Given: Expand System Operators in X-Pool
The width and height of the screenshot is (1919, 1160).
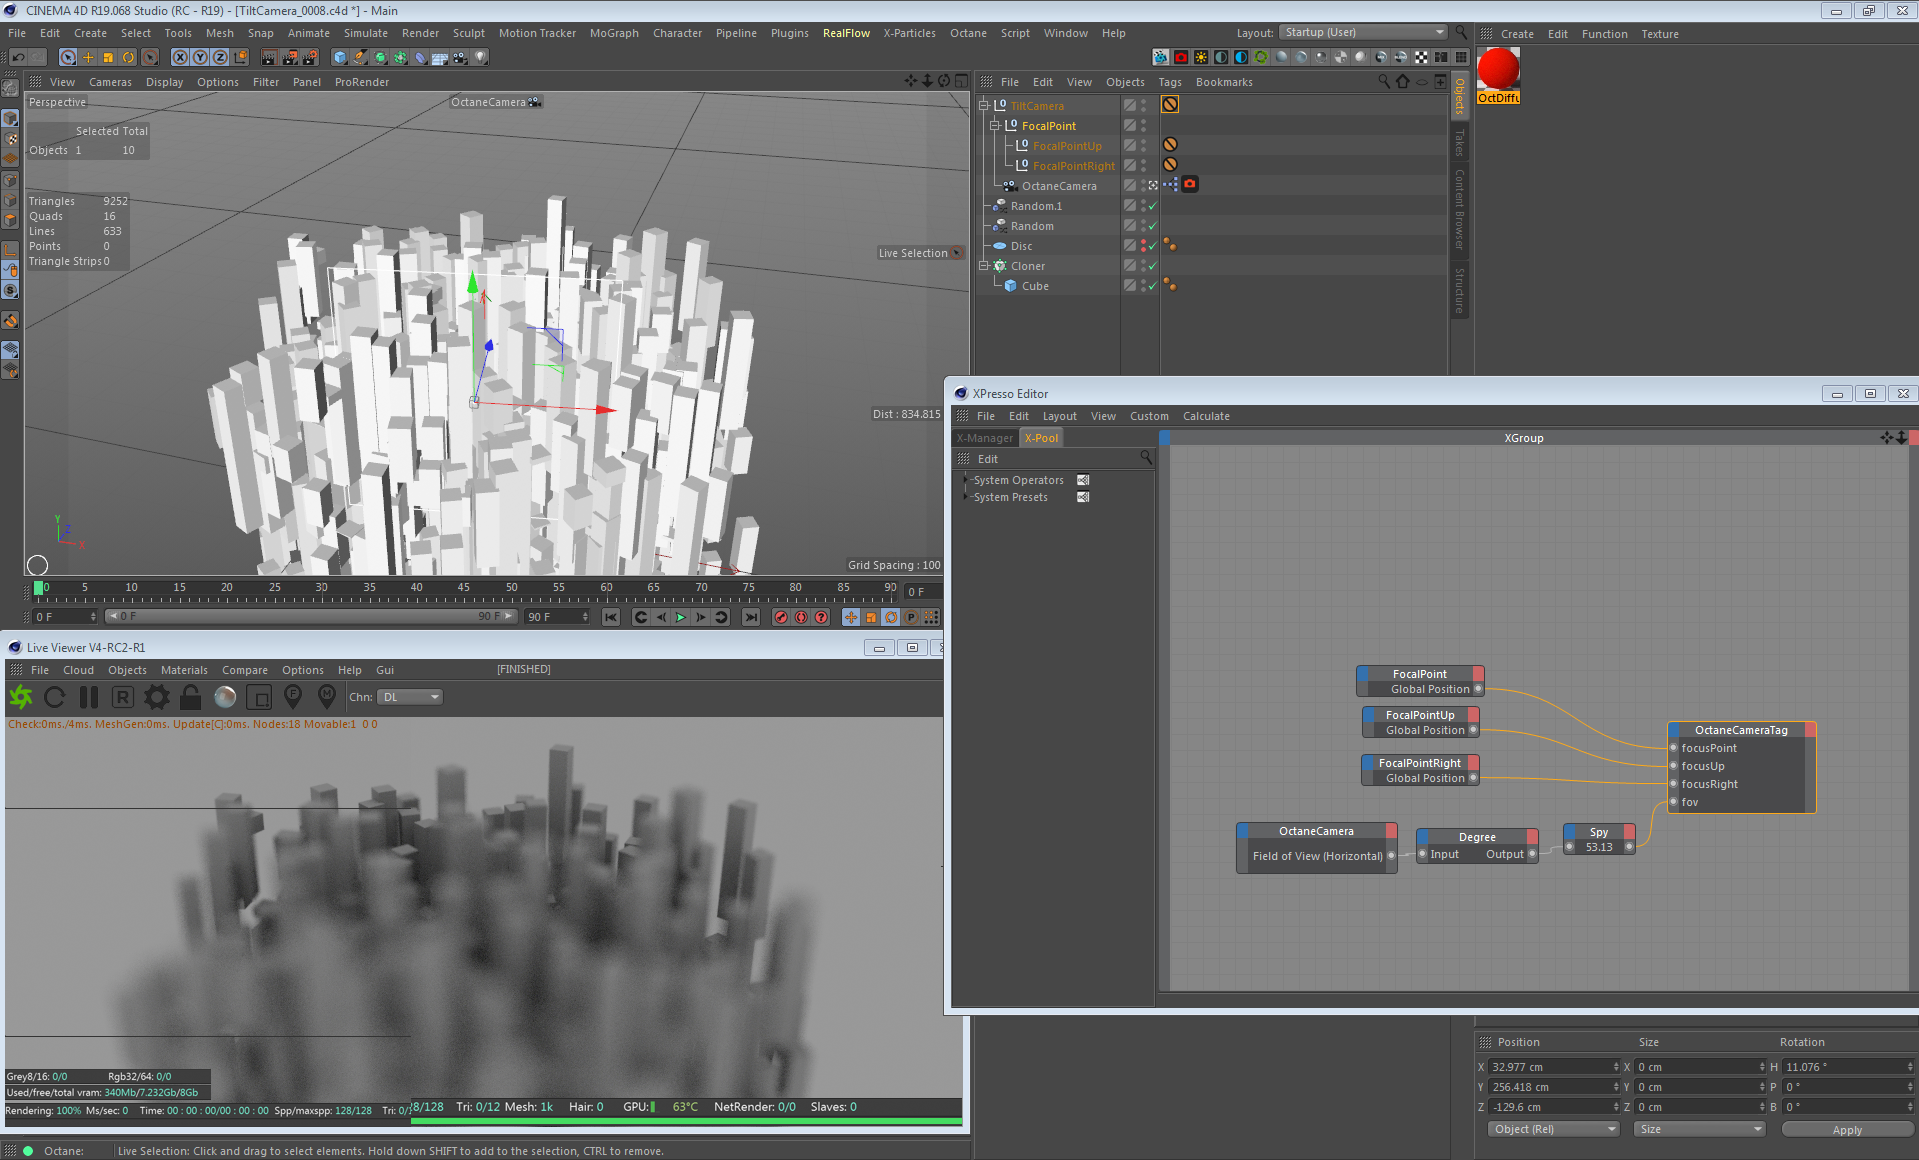Looking at the screenshot, I should click(966, 480).
